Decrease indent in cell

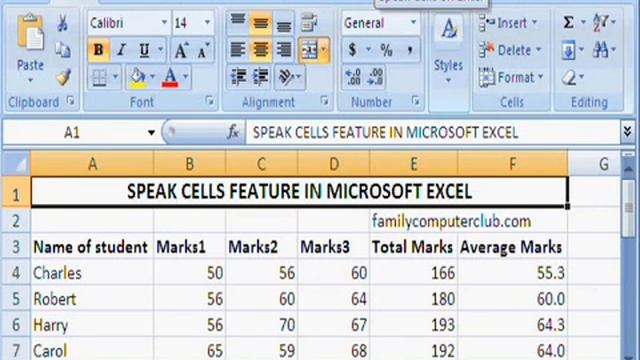coord(238,77)
